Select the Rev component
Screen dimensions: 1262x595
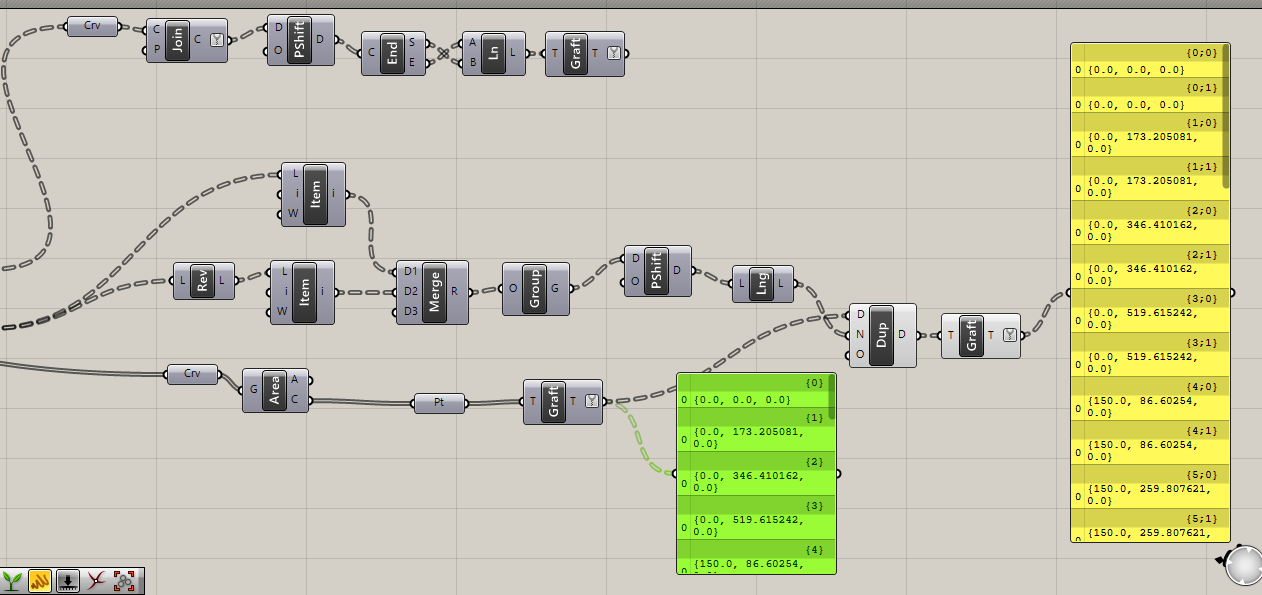tap(203, 283)
